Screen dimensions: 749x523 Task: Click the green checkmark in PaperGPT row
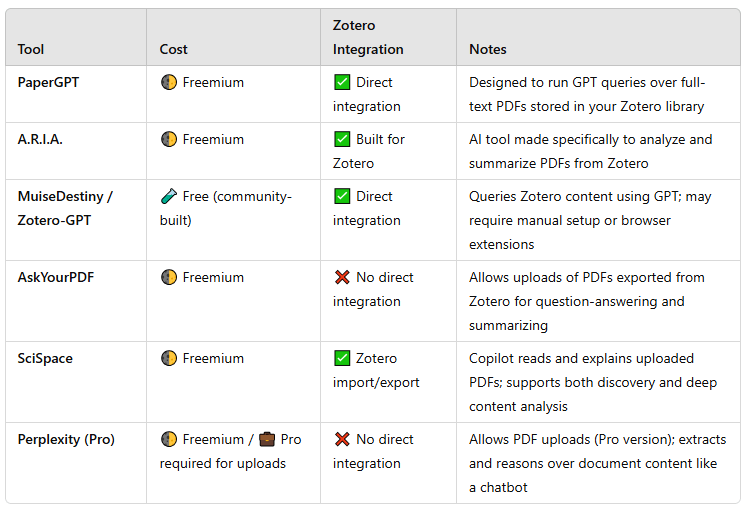pyautogui.click(x=342, y=82)
